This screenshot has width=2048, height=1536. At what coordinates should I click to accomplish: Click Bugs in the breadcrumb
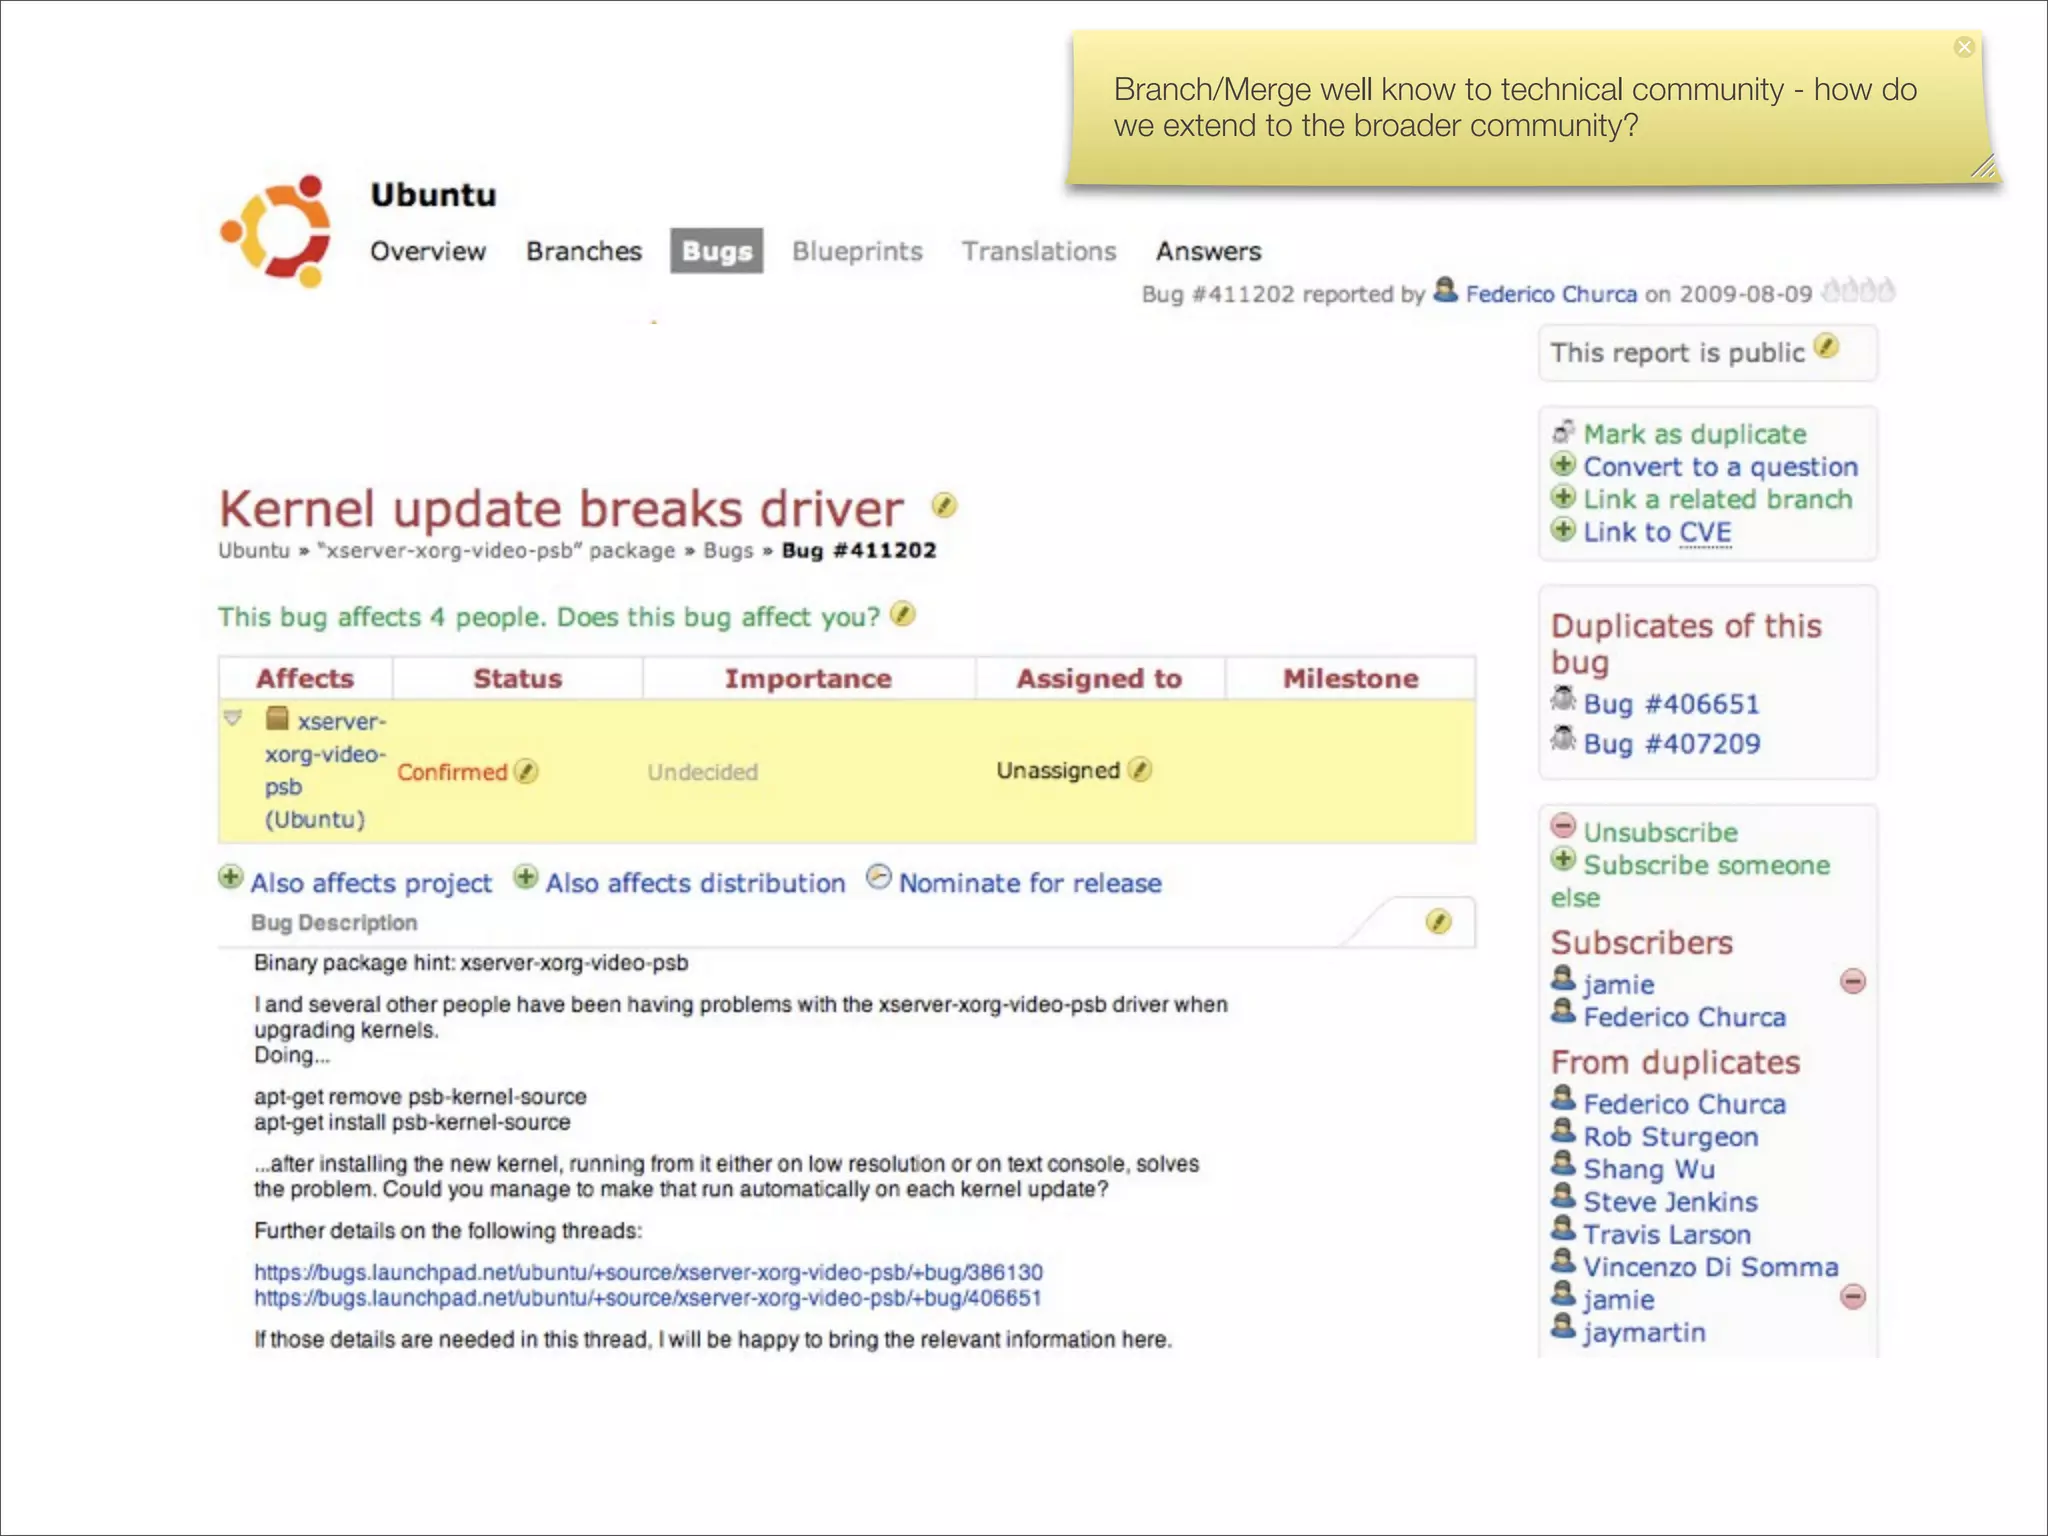click(728, 551)
